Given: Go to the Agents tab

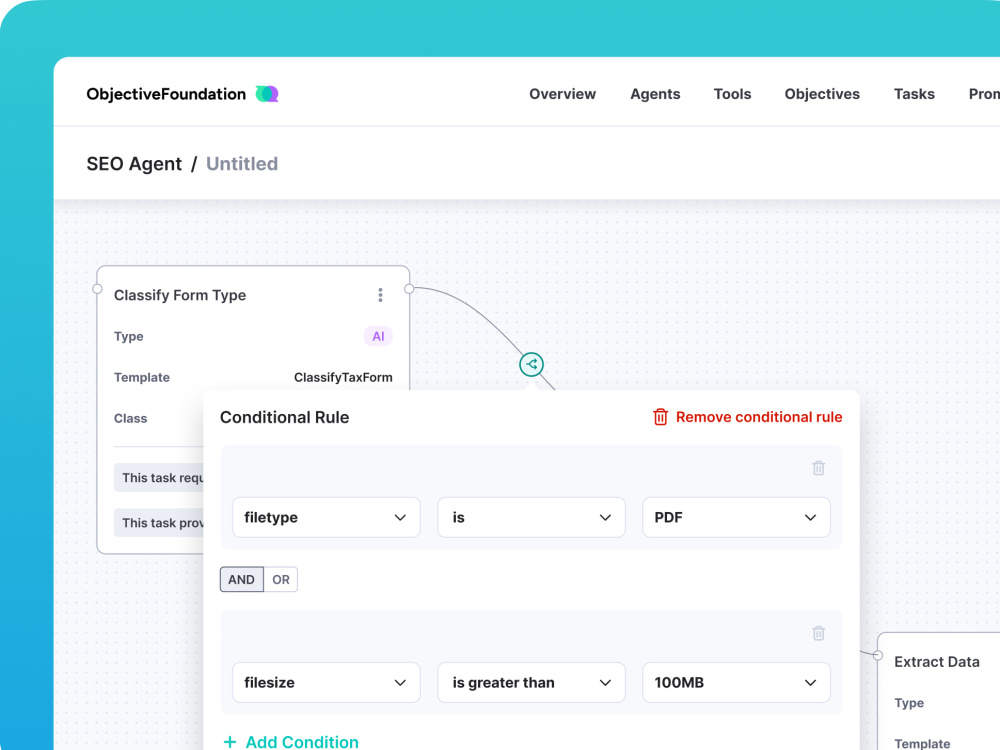Looking at the screenshot, I should 655,94.
